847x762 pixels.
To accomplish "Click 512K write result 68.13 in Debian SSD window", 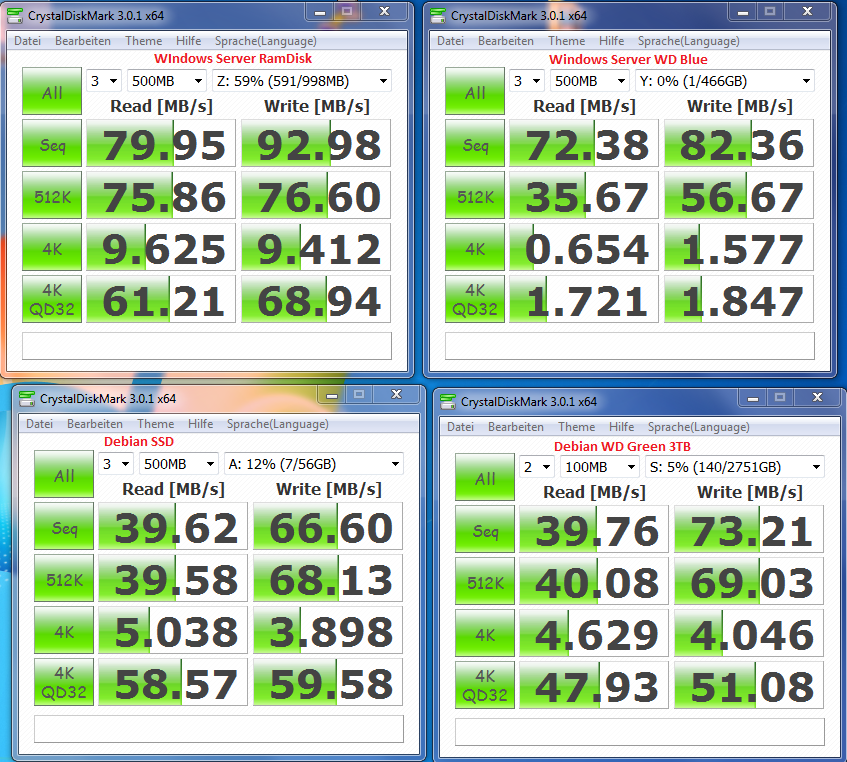I will coord(328,578).
